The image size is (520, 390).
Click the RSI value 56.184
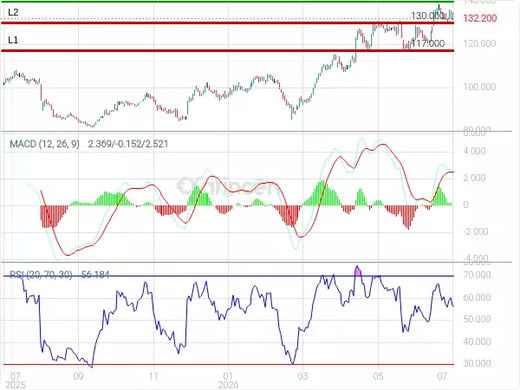(x=95, y=275)
